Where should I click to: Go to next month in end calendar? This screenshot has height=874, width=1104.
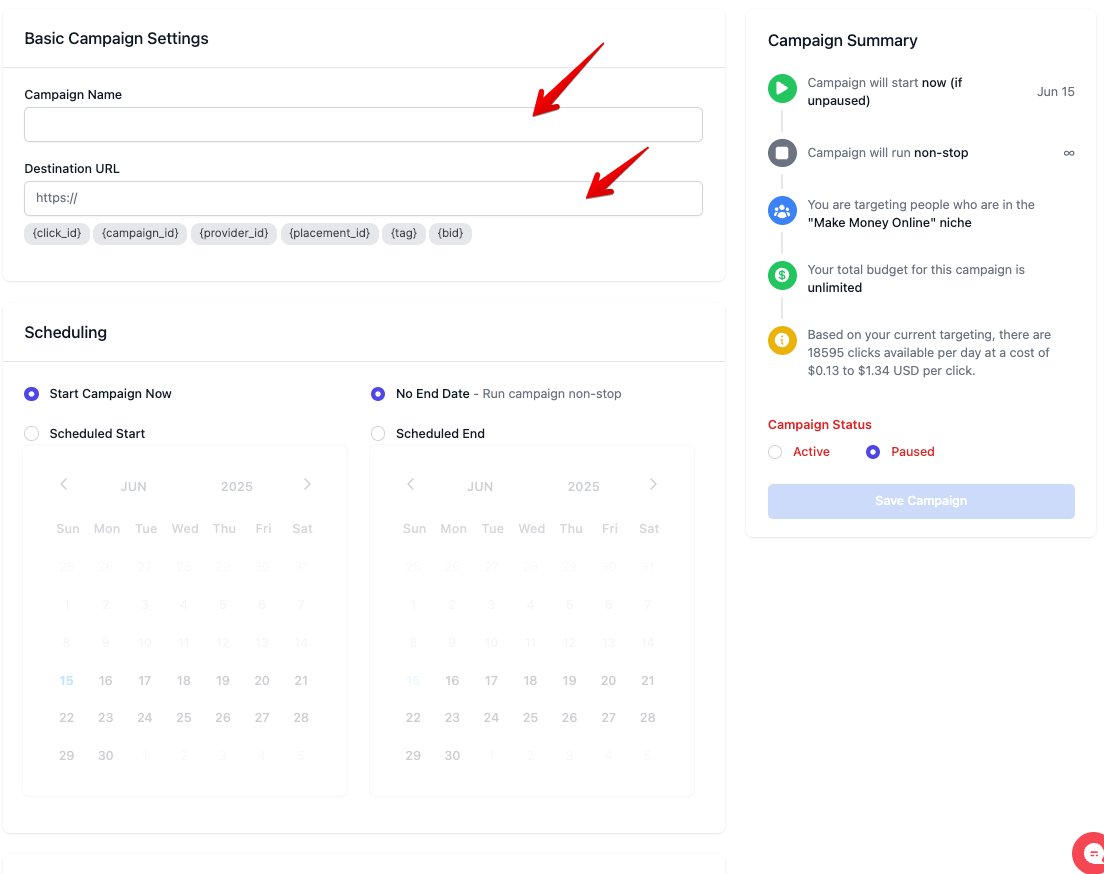[x=653, y=485]
